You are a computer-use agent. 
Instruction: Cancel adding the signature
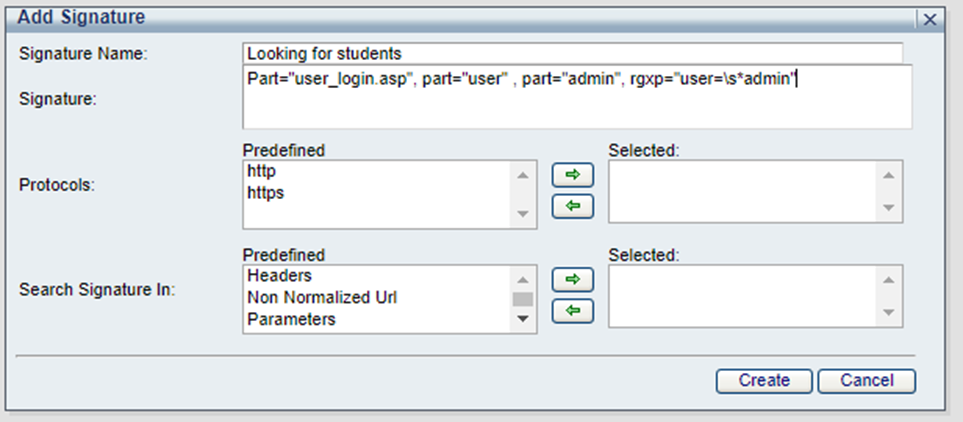point(867,381)
